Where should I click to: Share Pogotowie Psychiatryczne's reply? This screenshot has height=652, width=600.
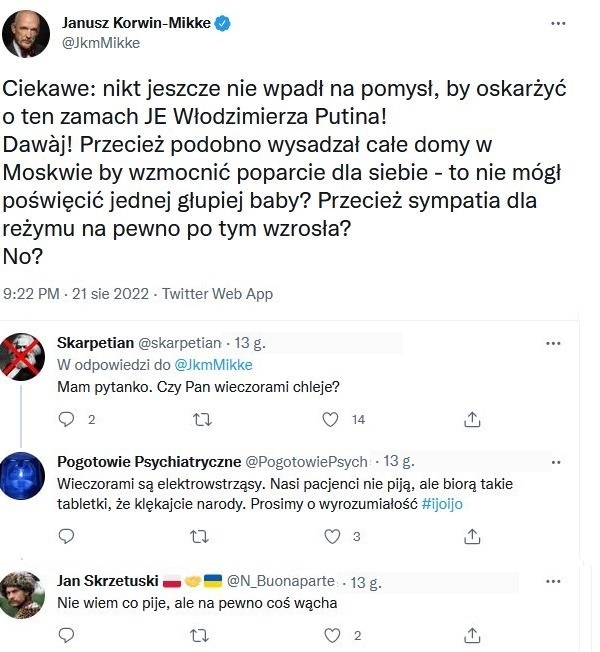tap(468, 537)
